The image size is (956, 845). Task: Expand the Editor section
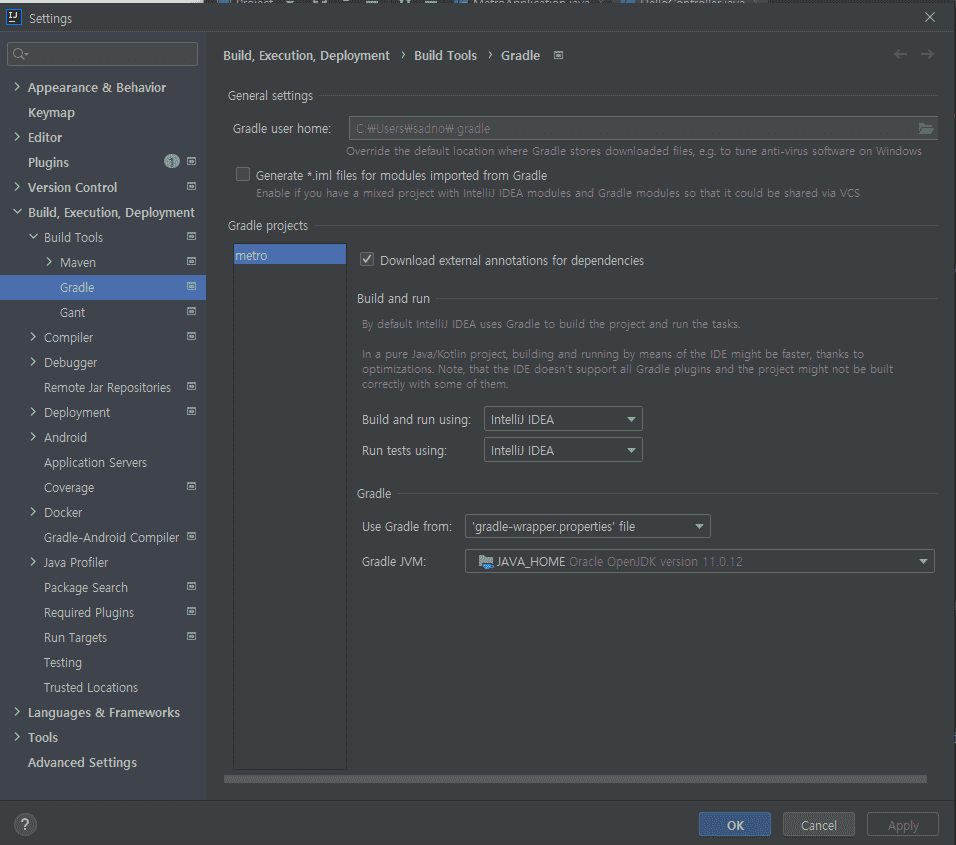pyautogui.click(x=17, y=137)
